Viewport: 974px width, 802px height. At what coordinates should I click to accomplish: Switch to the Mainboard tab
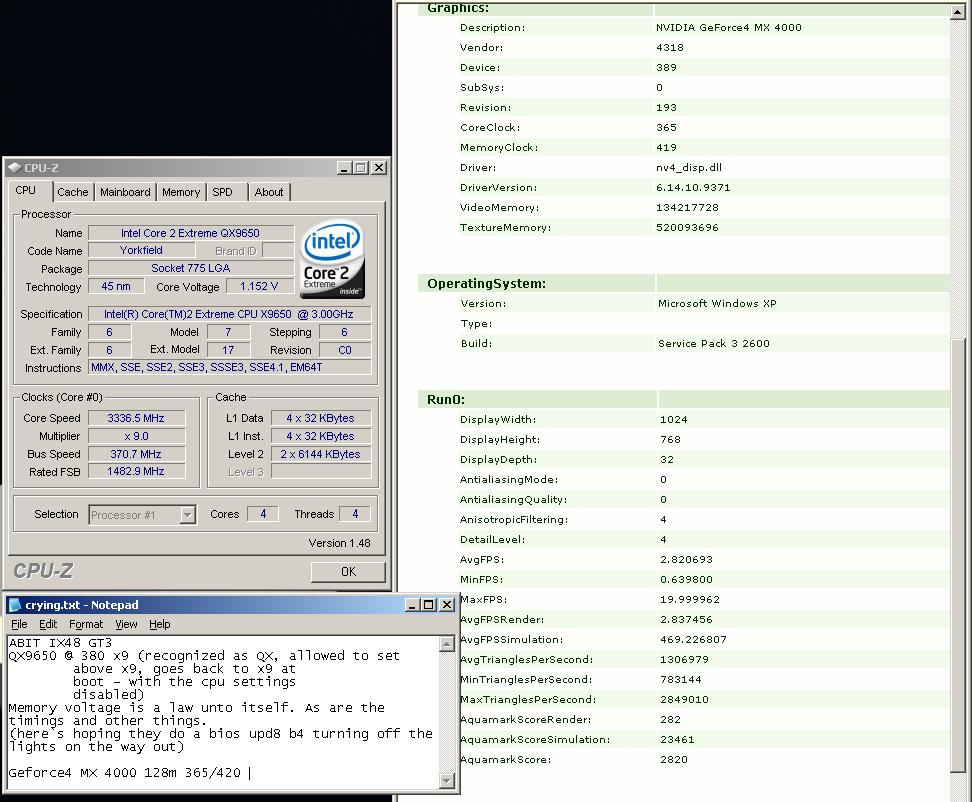click(x=125, y=192)
